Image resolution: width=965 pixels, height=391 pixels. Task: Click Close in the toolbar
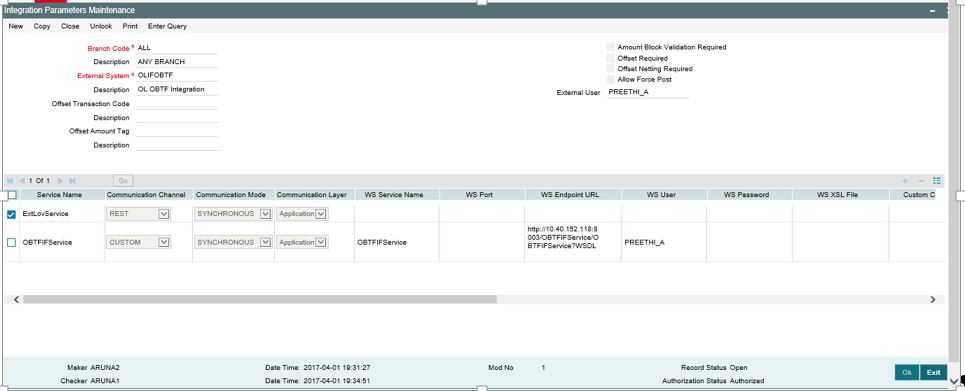70,26
